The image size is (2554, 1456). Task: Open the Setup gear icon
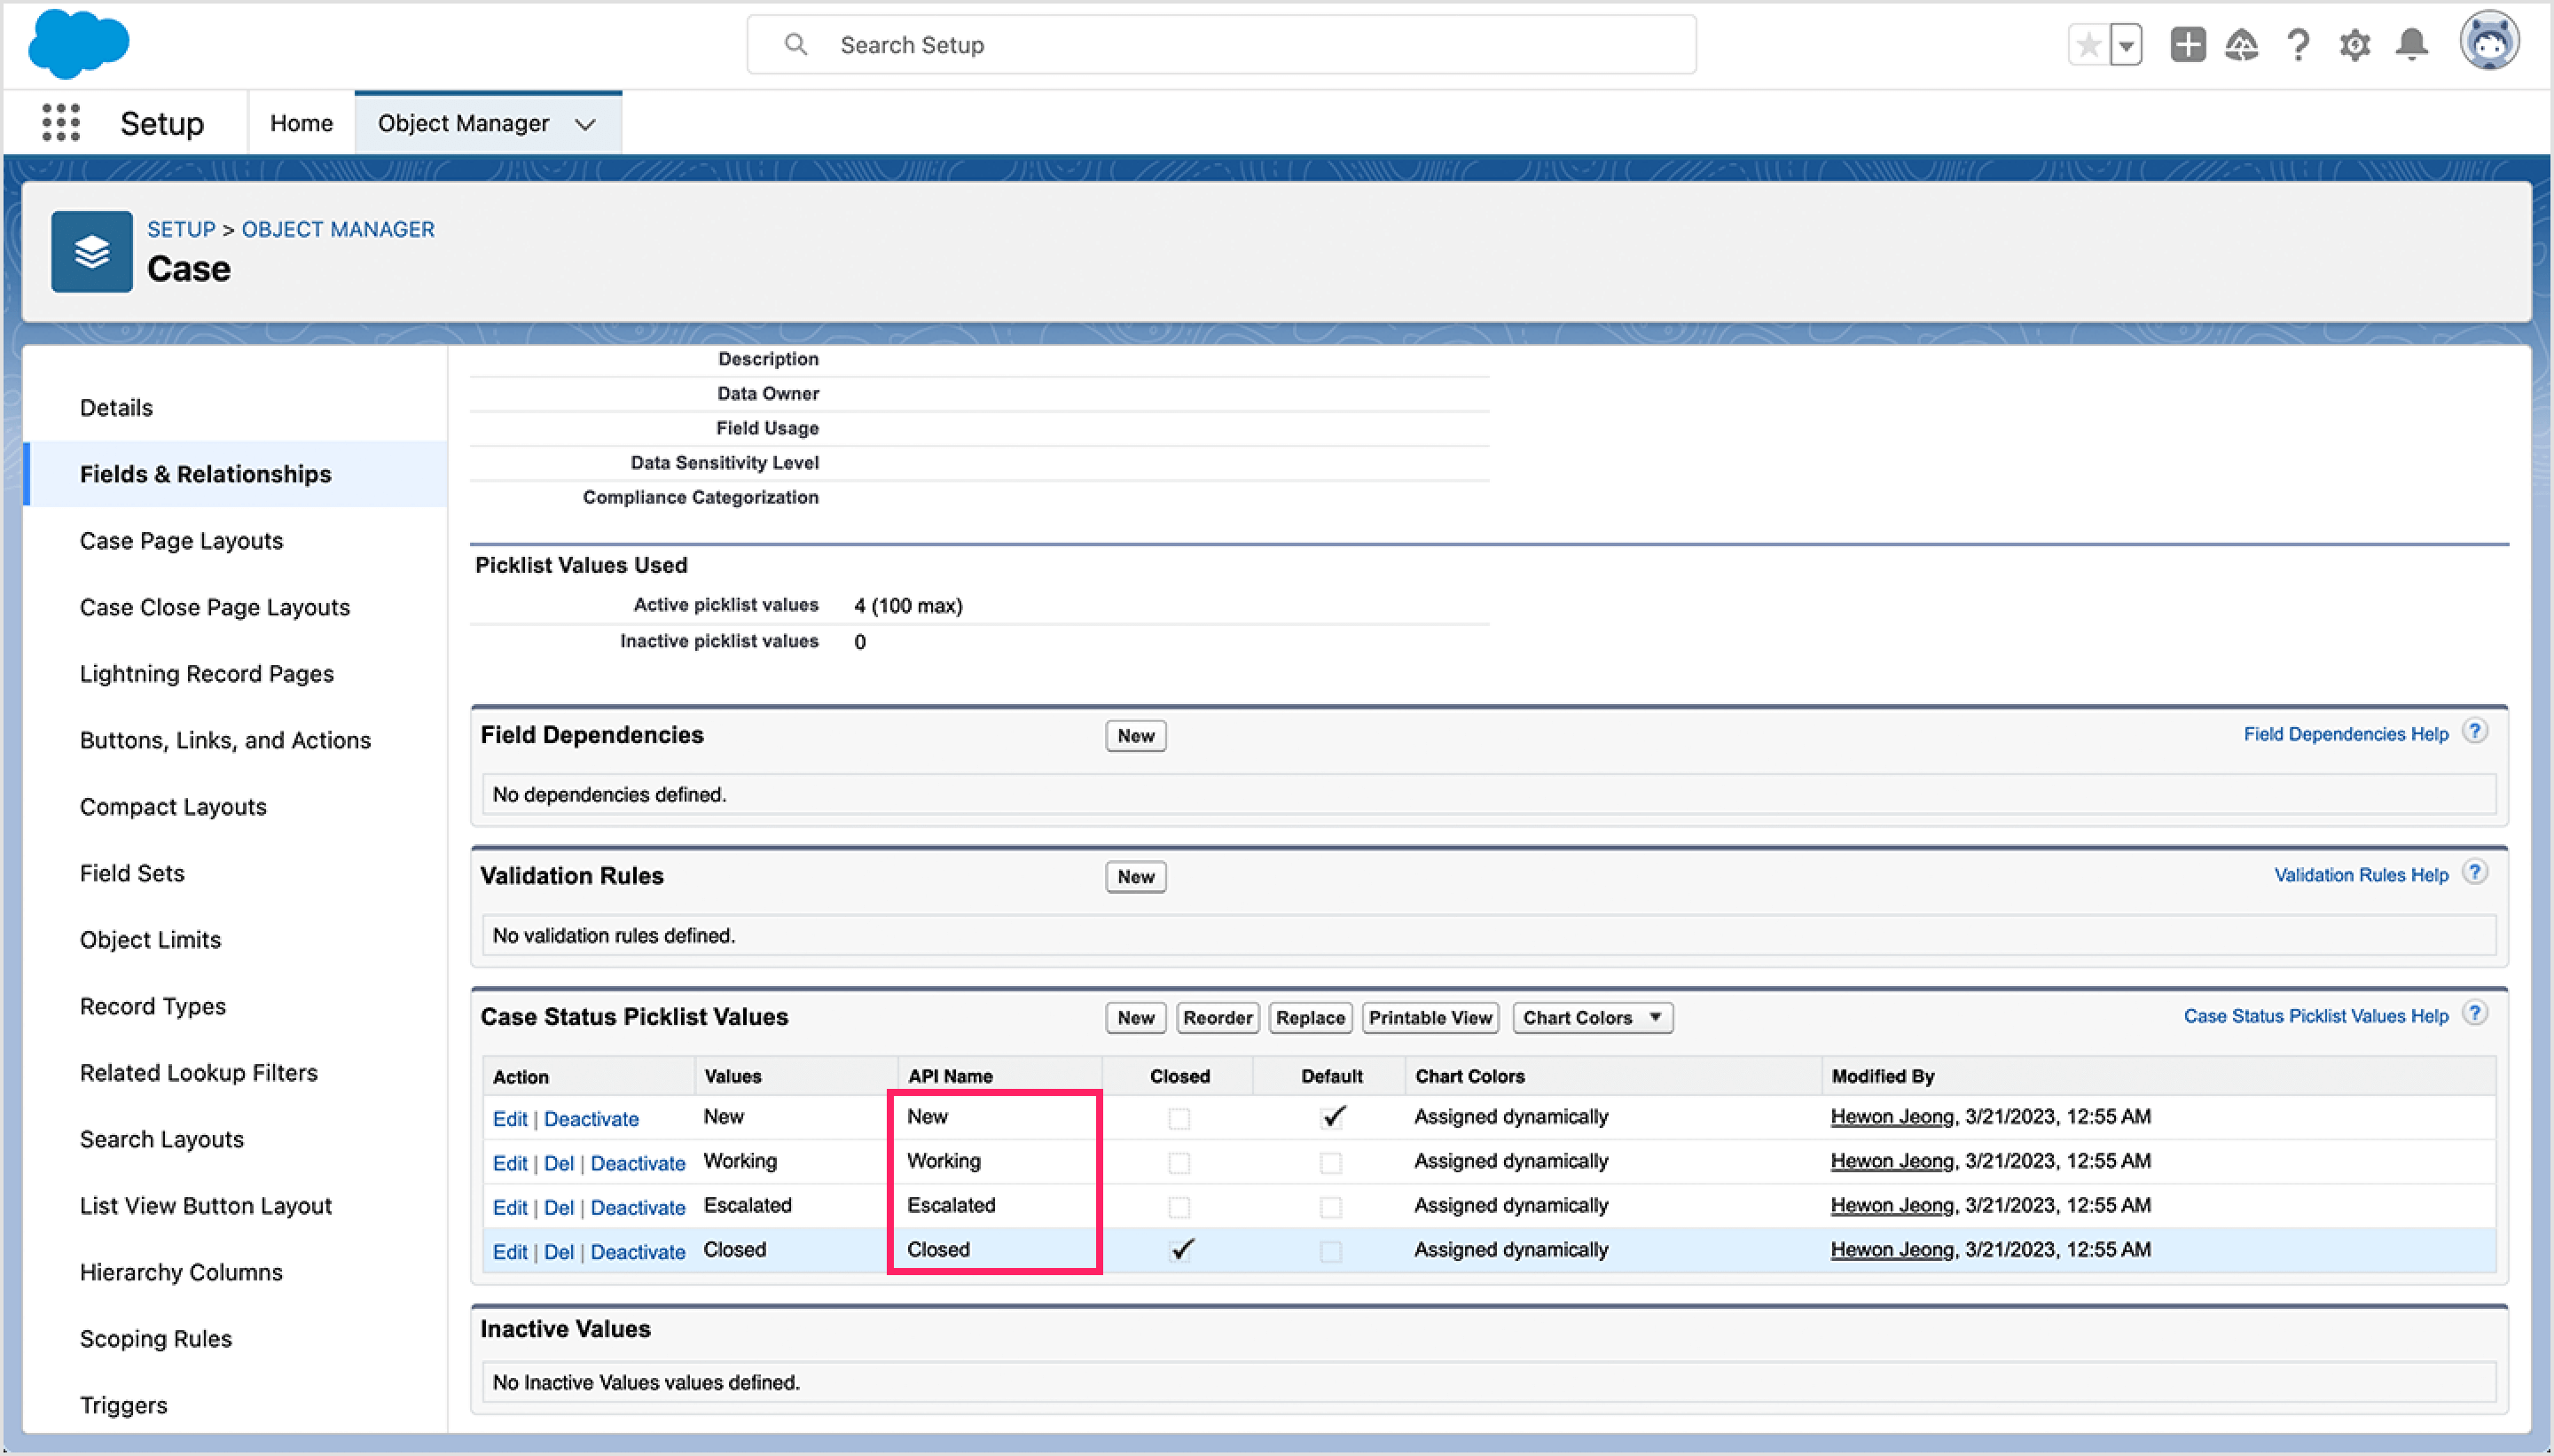2355,44
